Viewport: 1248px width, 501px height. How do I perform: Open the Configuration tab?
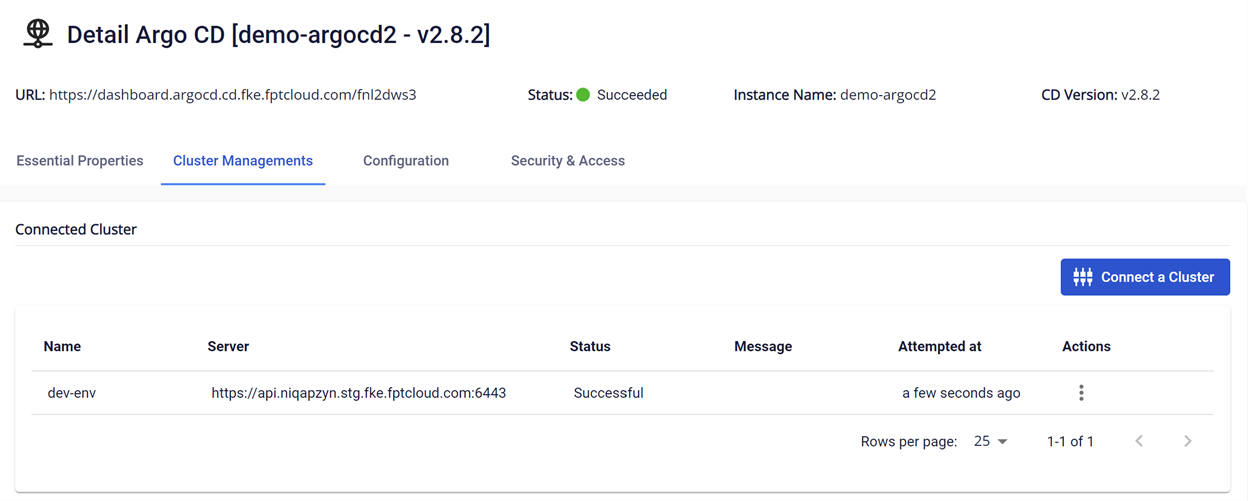click(406, 161)
